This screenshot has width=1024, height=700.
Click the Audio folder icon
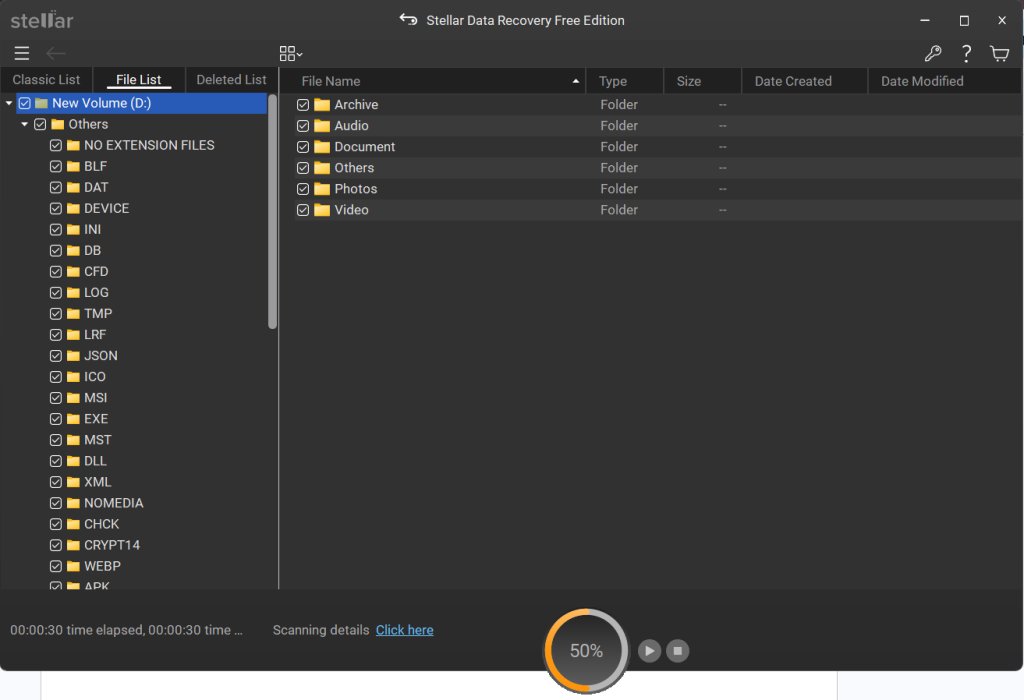pyautogui.click(x=322, y=125)
